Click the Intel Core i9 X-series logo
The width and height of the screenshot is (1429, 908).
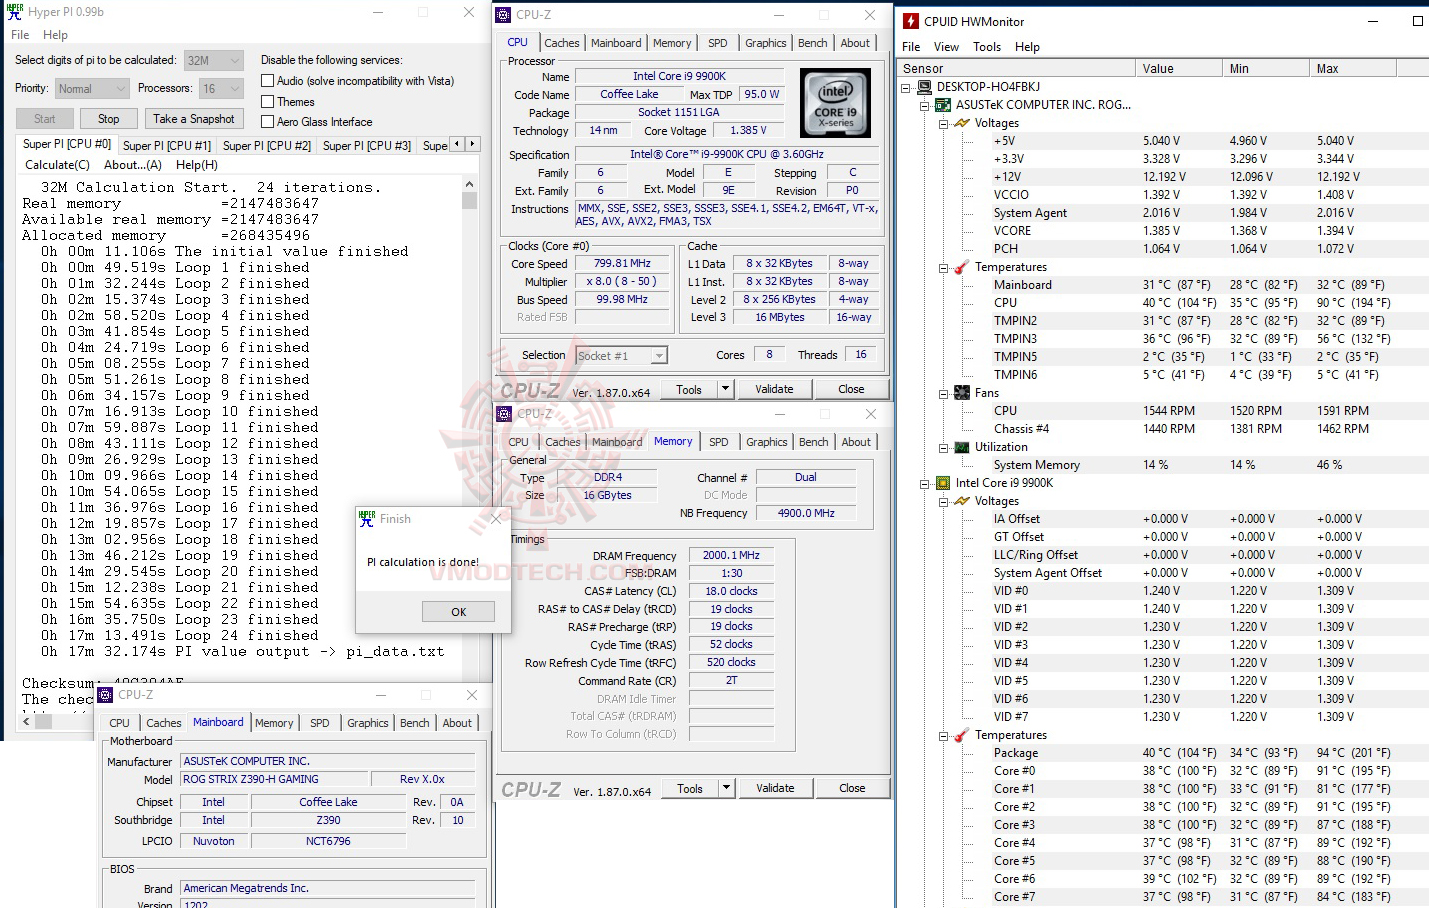(x=835, y=102)
